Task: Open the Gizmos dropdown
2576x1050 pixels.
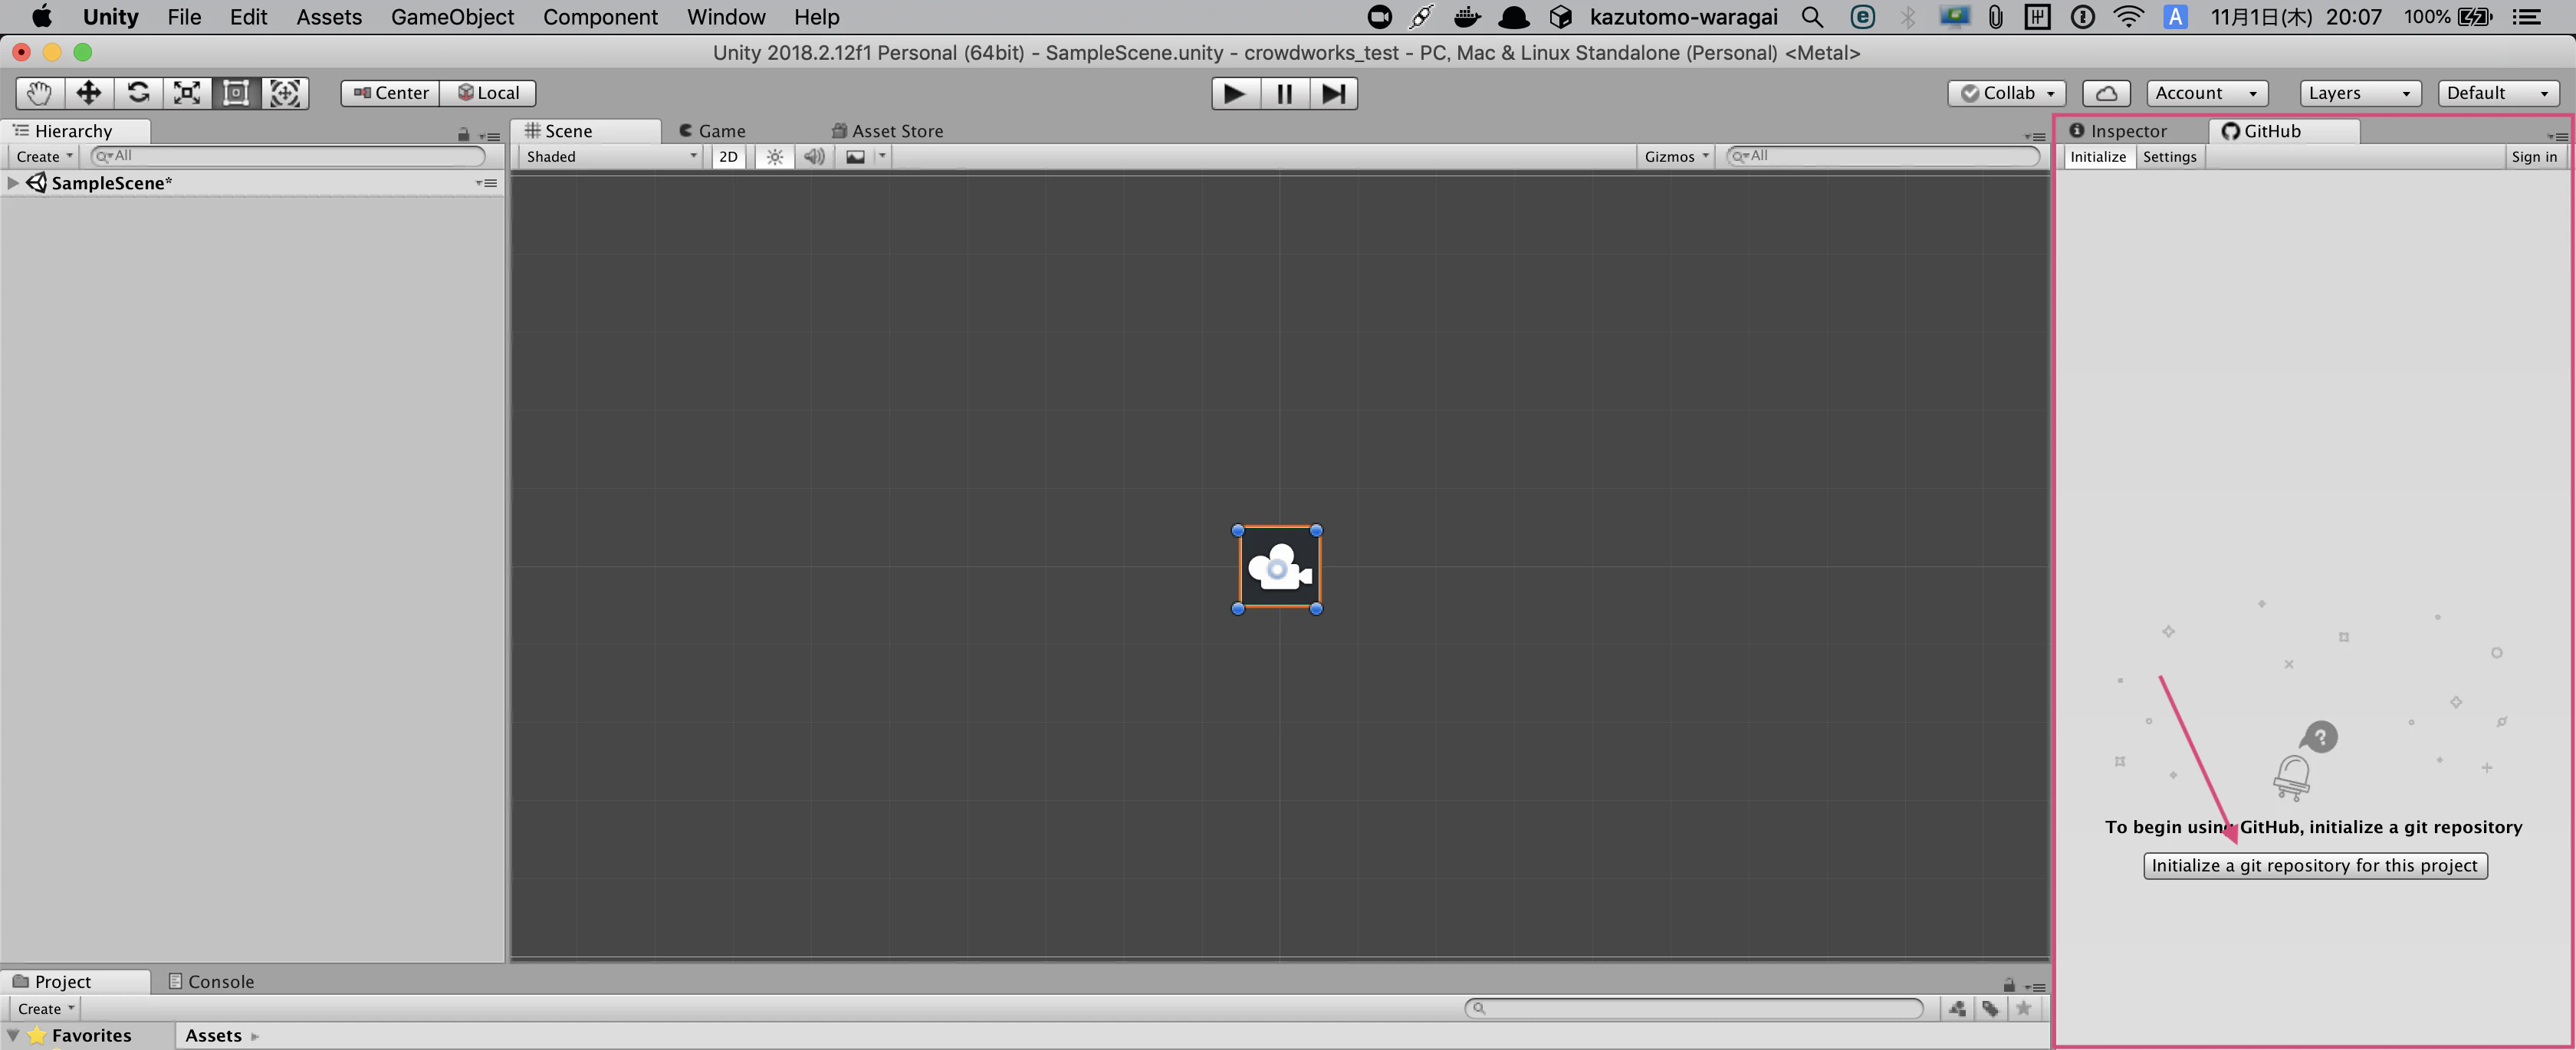Action: point(1676,156)
